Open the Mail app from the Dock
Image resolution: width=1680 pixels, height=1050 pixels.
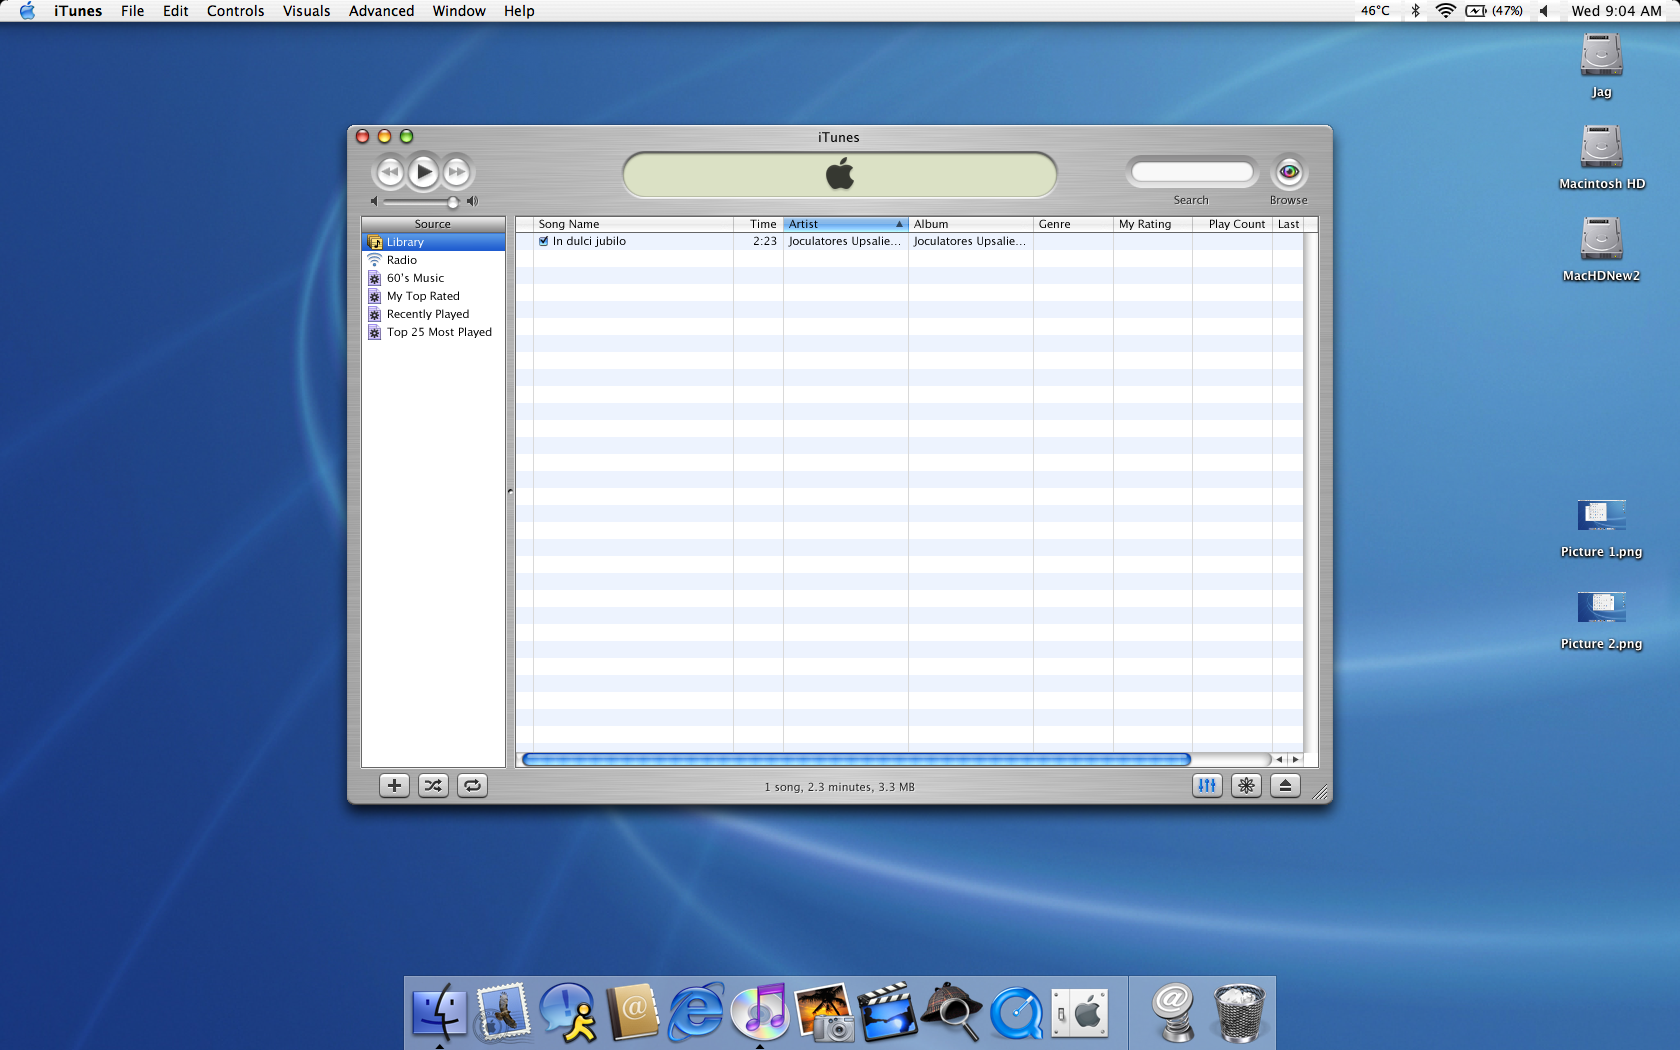click(503, 1012)
